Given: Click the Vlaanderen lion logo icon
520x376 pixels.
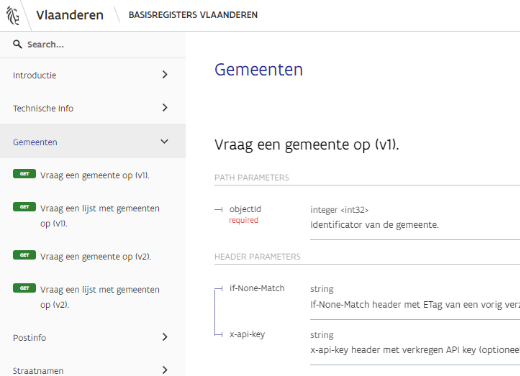Looking at the screenshot, I should coord(13,15).
